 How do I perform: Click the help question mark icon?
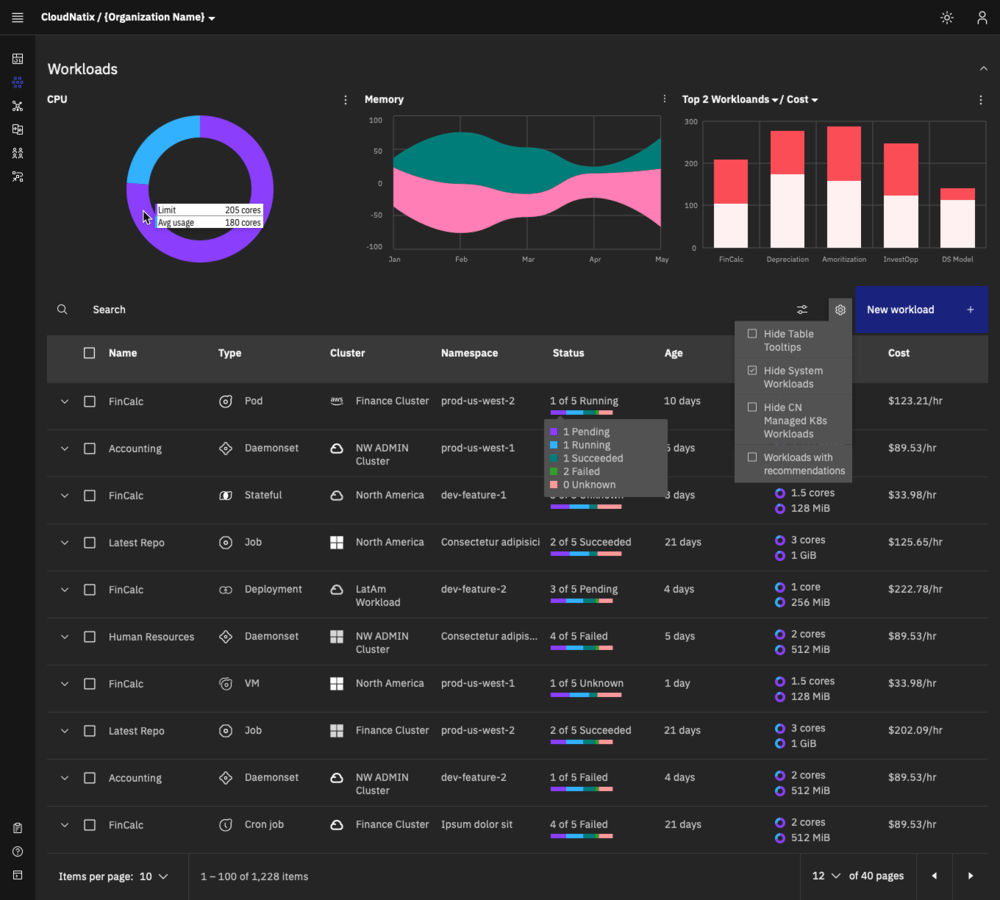coord(17,851)
